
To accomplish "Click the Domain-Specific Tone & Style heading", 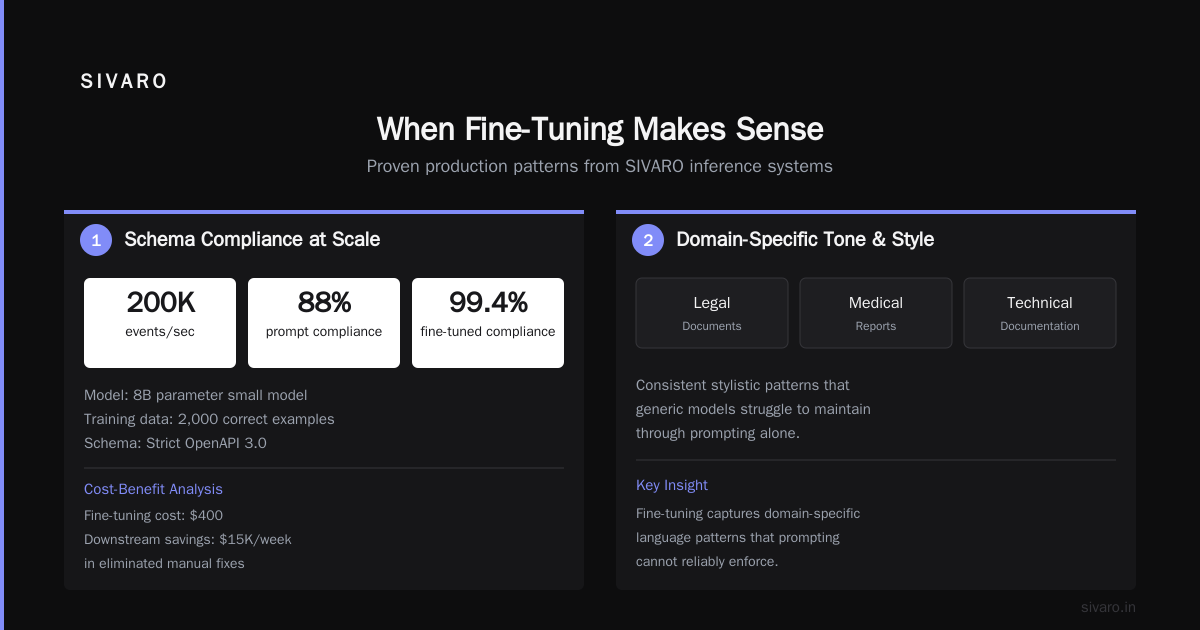I will click(x=805, y=240).
